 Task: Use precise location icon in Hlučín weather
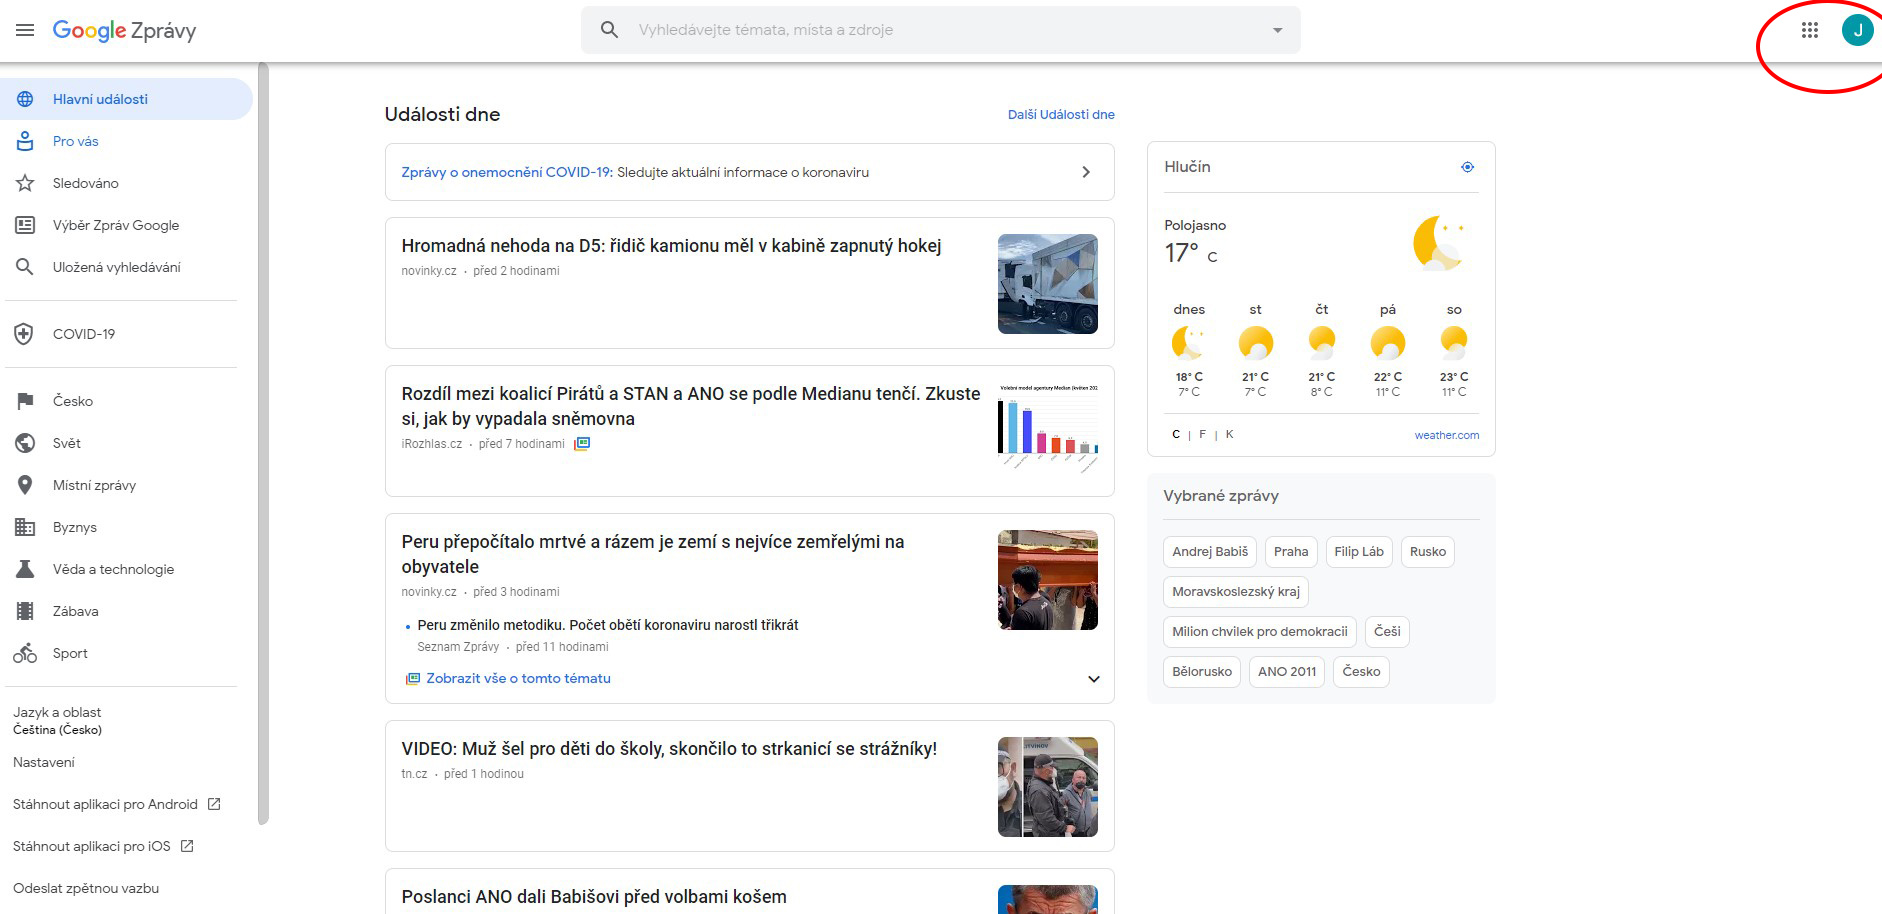pos(1467,167)
